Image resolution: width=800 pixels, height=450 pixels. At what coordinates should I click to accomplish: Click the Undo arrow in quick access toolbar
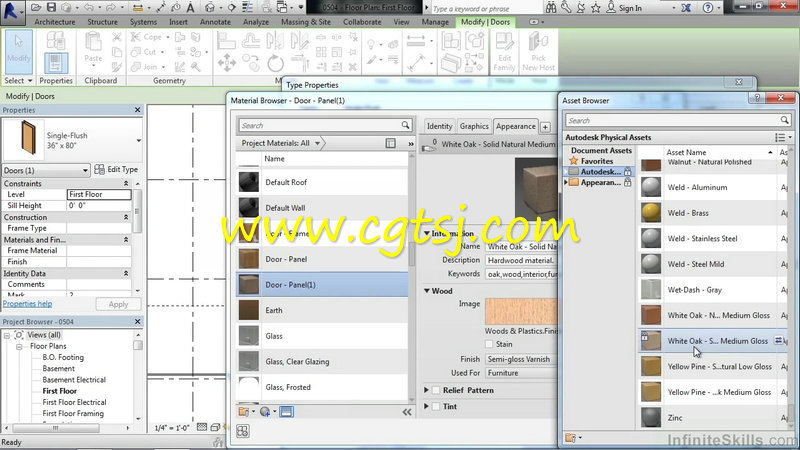point(89,8)
